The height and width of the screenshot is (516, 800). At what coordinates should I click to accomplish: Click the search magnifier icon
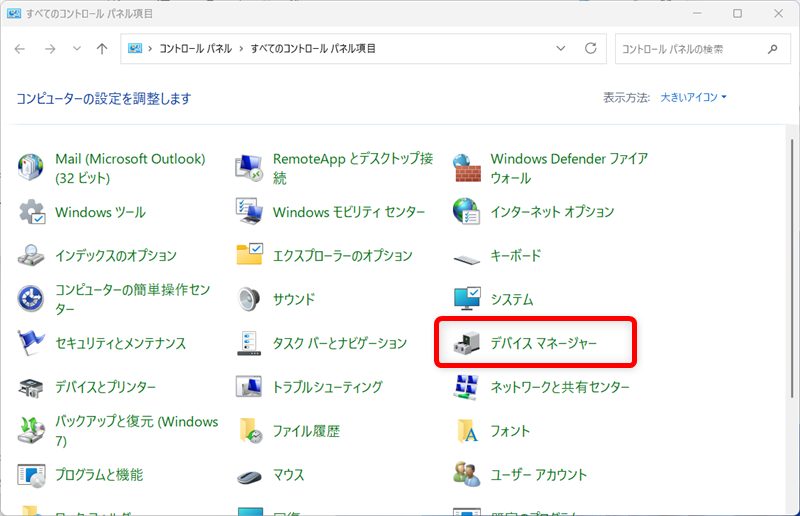pyautogui.click(x=772, y=49)
